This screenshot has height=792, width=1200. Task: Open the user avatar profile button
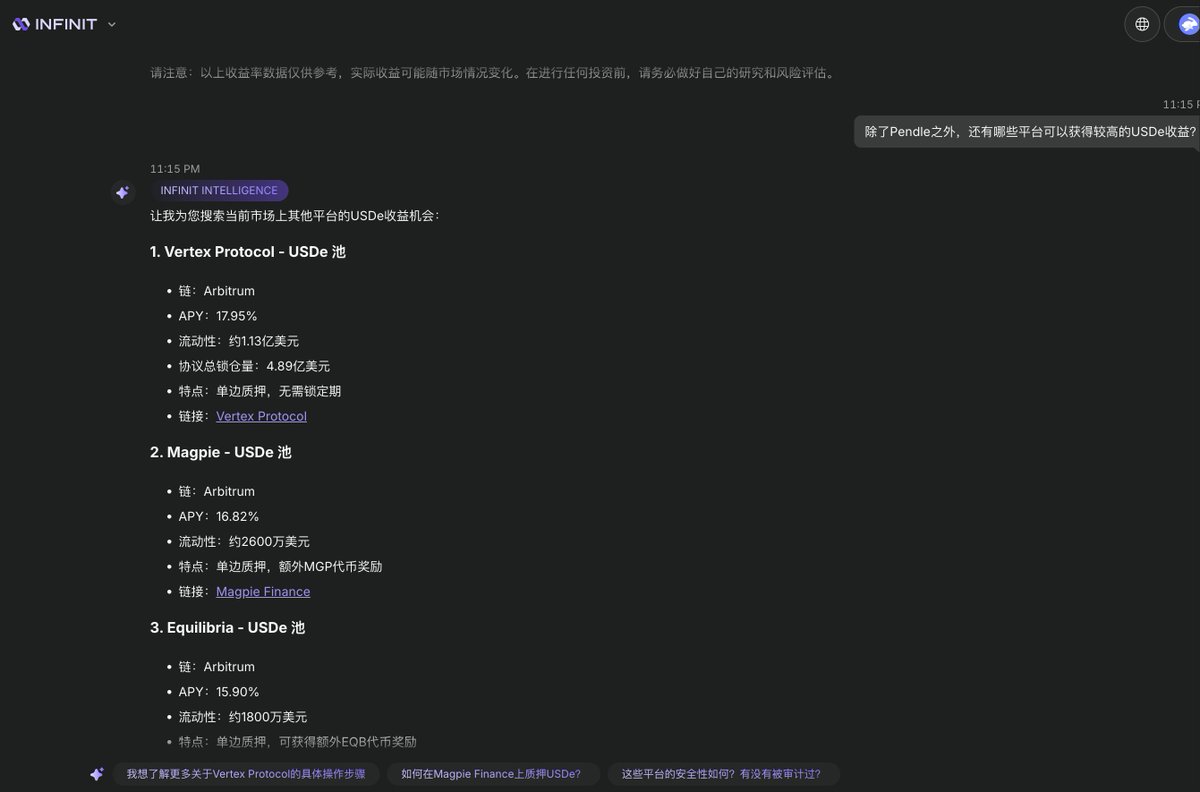pos(1184,24)
